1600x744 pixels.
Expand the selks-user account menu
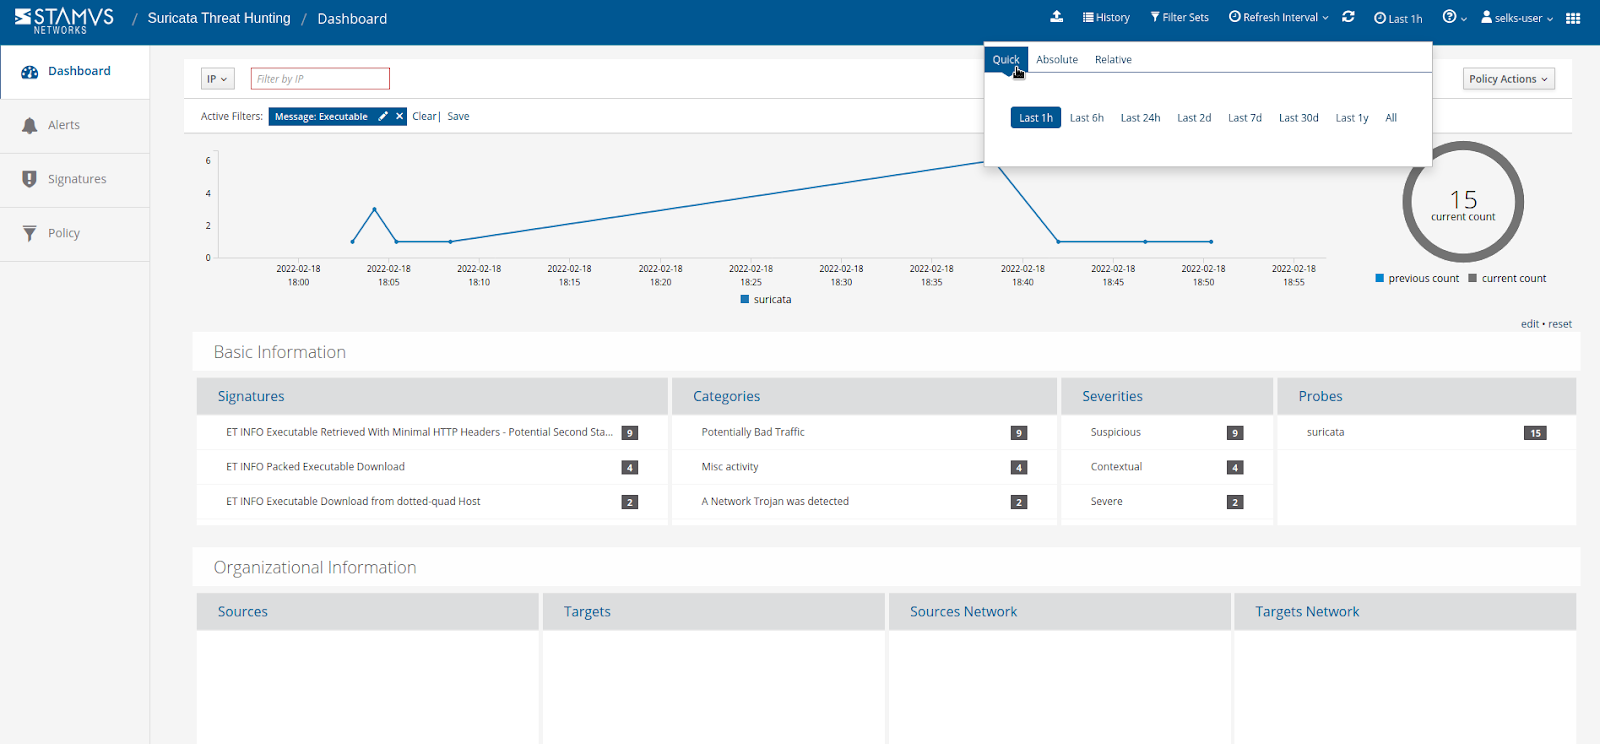[x=1517, y=18]
